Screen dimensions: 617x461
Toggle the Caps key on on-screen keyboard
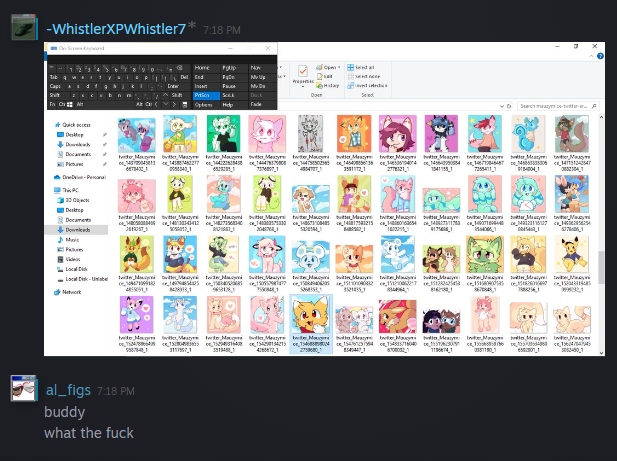click(x=55, y=86)
